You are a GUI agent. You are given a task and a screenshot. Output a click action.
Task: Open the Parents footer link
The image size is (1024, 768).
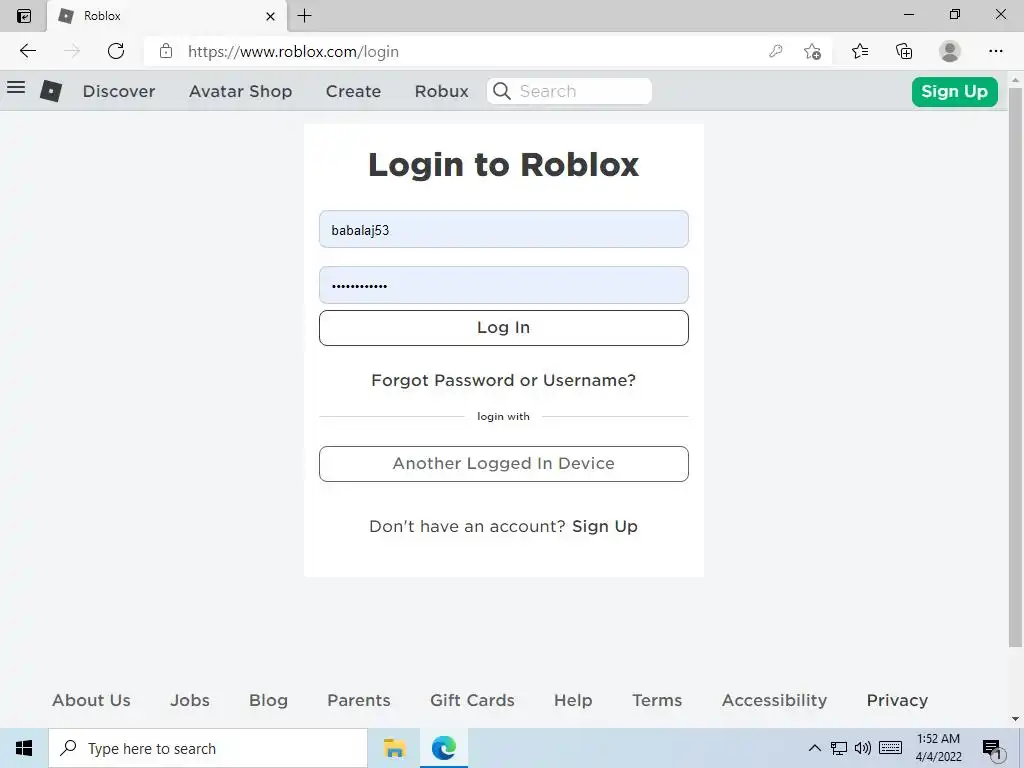tap(359, 700)
